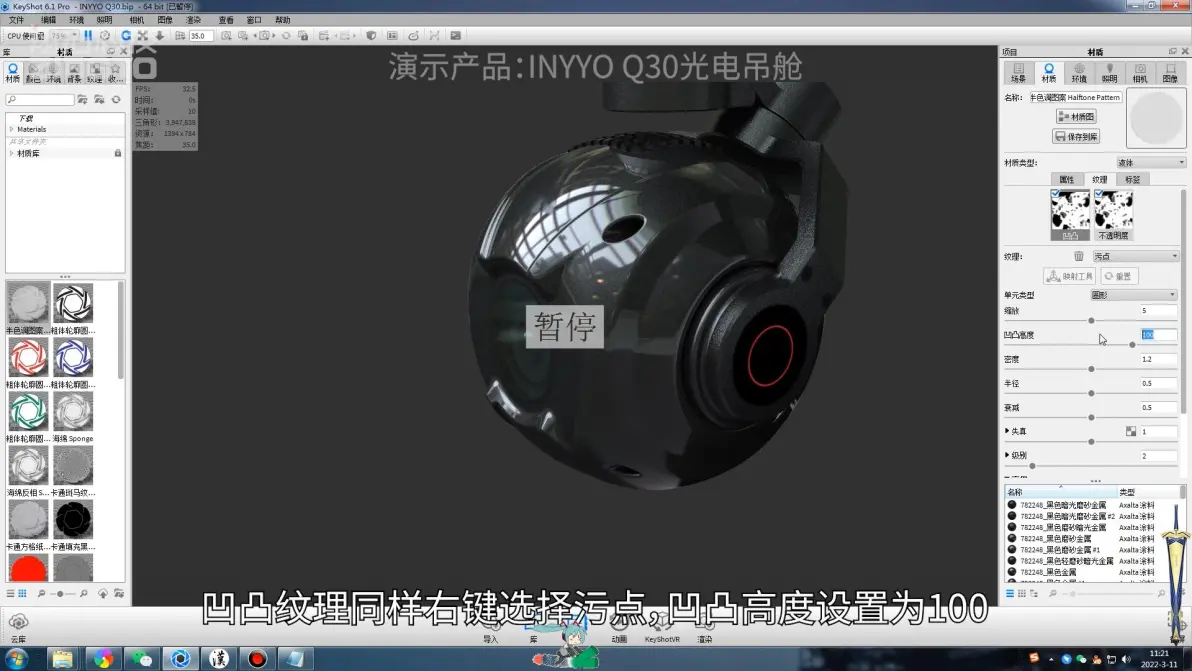Screen dimensions: 1192x671
Task: Open the cell type dropdown
Action: (x=1133, y=295)
